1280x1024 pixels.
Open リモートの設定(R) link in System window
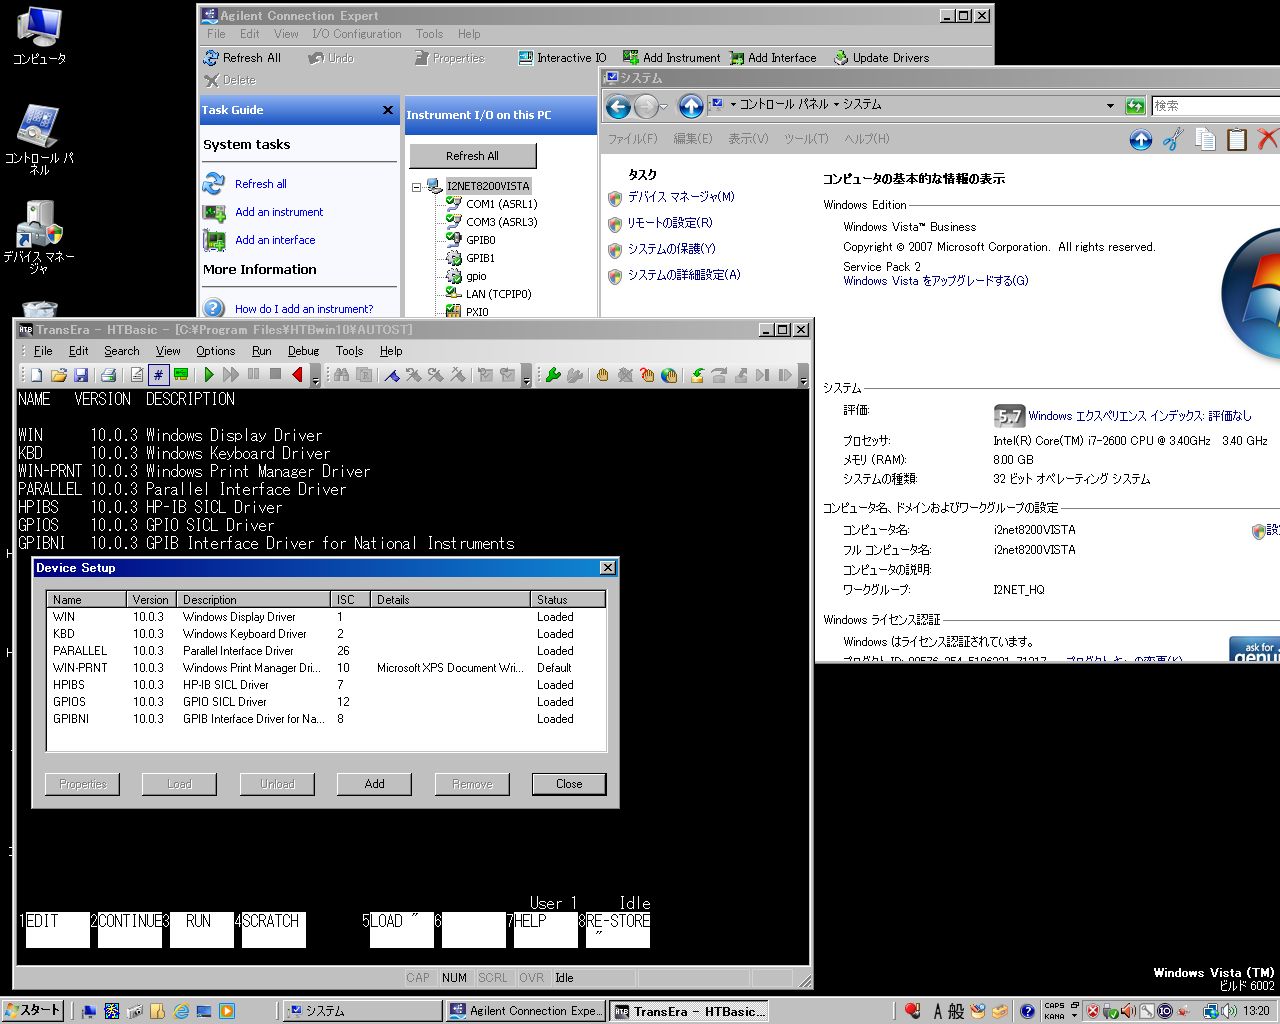click(670, 223)
